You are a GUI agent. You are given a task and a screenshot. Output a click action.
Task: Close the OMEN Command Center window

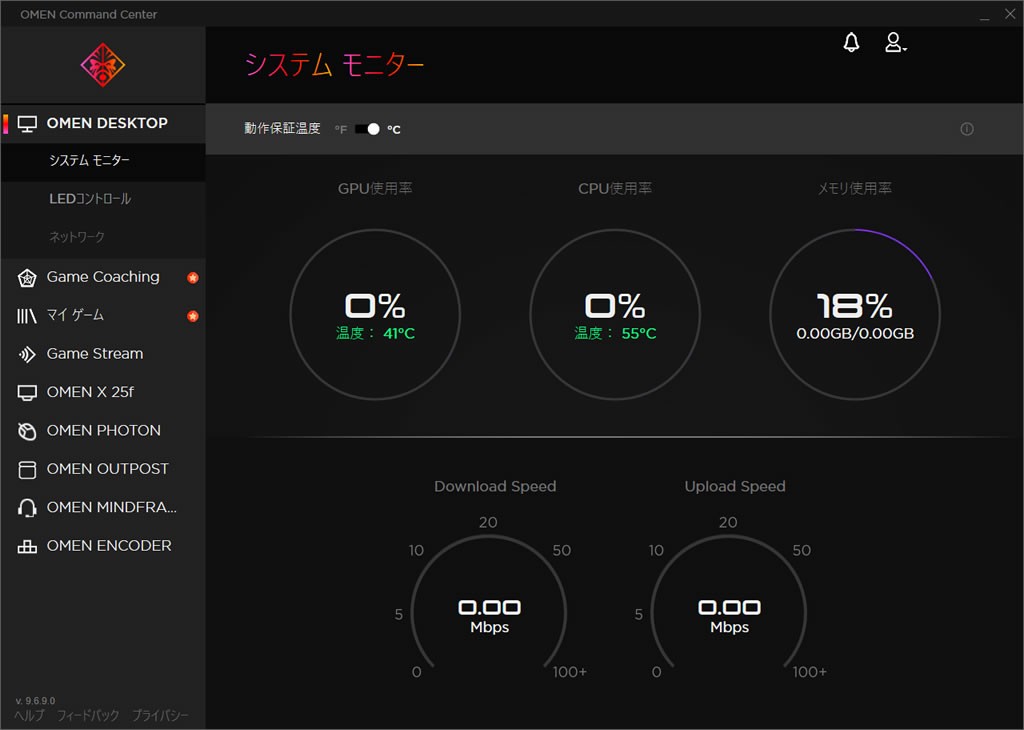pos(1010,14)
